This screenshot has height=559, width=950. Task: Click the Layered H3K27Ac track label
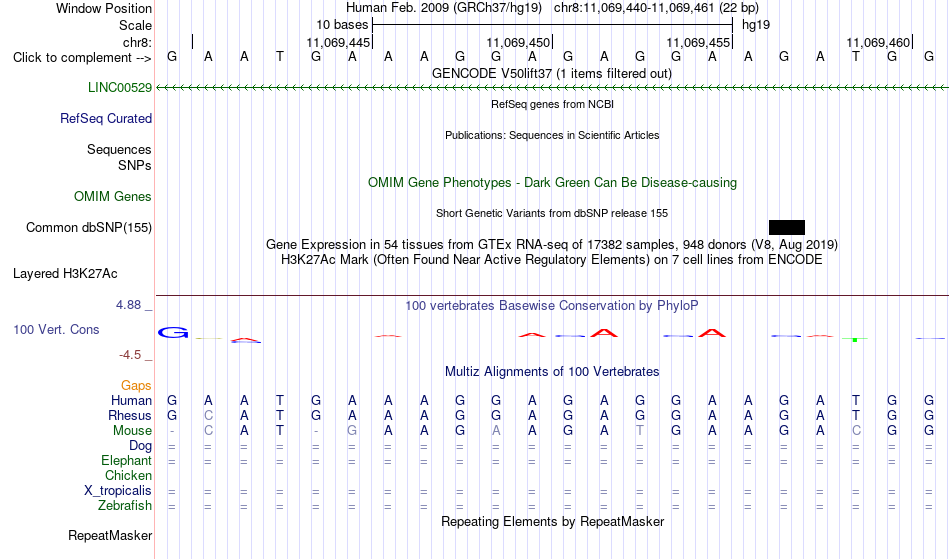point(65,273)
